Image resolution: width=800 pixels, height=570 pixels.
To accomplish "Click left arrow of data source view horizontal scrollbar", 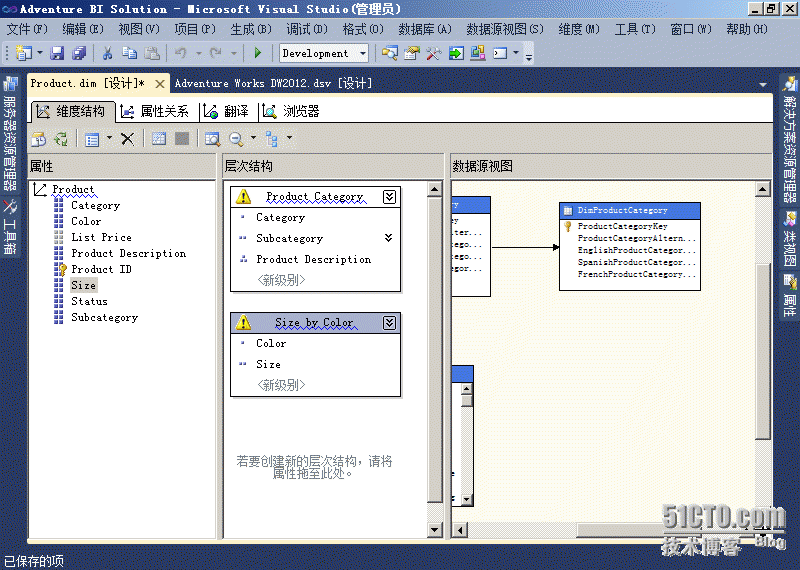I will click(460, 530).
